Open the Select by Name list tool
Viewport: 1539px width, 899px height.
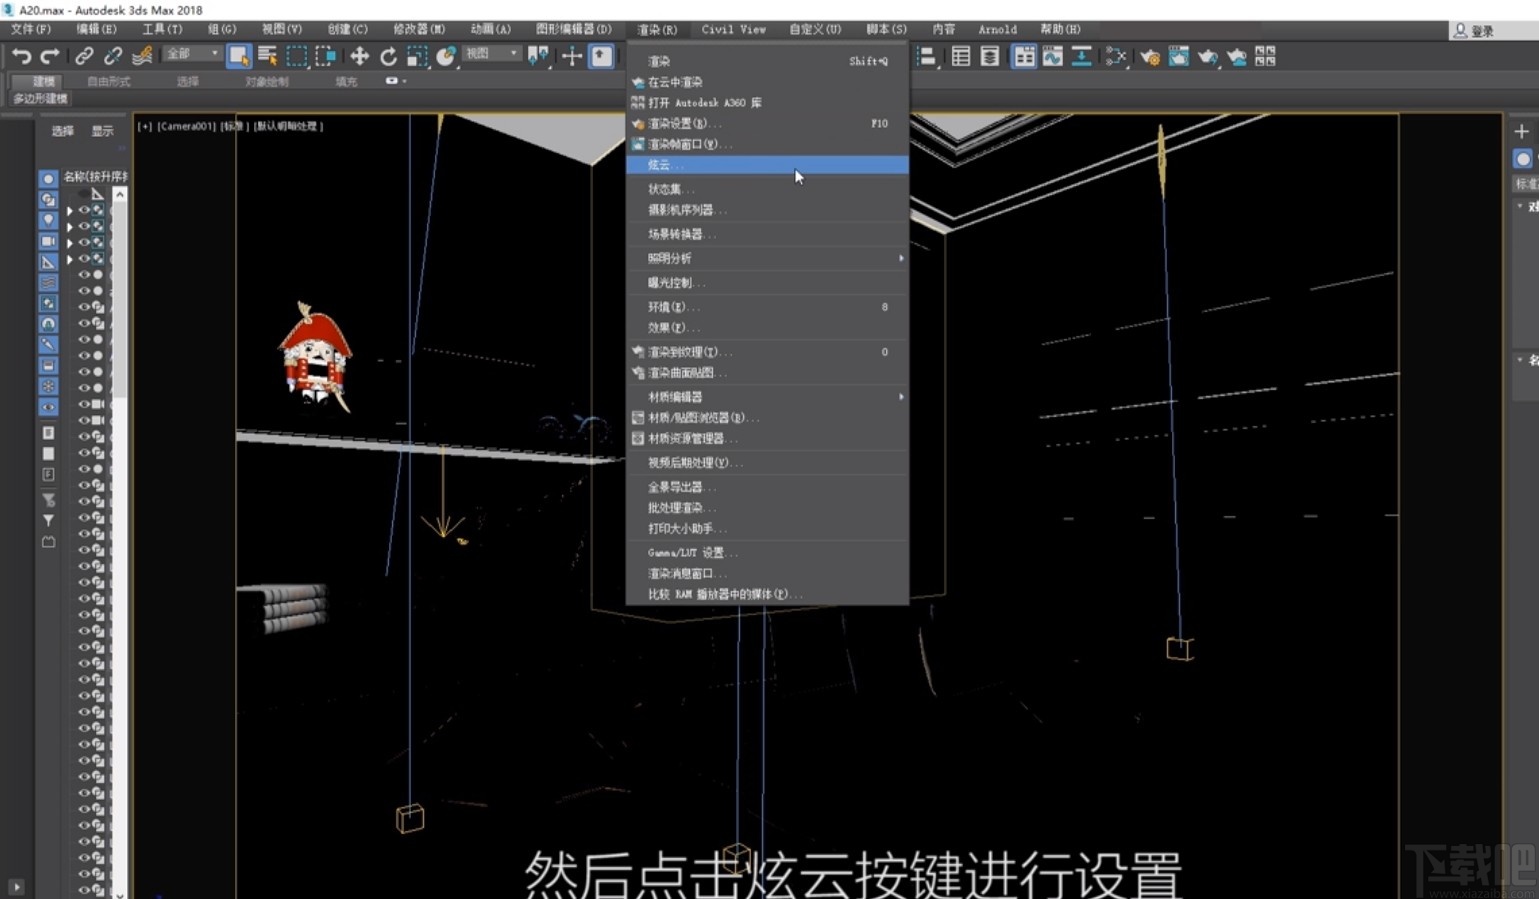click(x=267, y=57)
